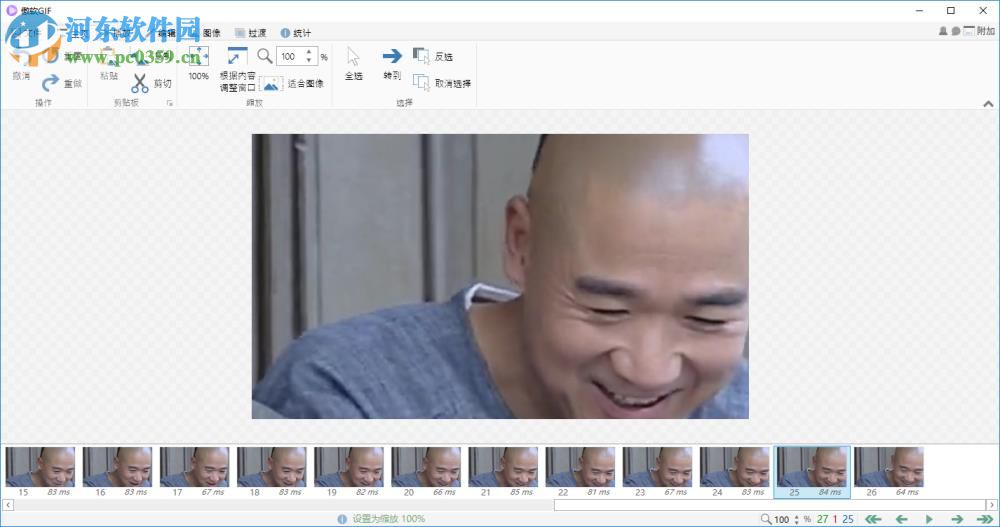Image resolution: width=1000 pixels, height=527 pixels.
Task: Jump to the last frame double-right arrow
Action: [x=985, y=519]
